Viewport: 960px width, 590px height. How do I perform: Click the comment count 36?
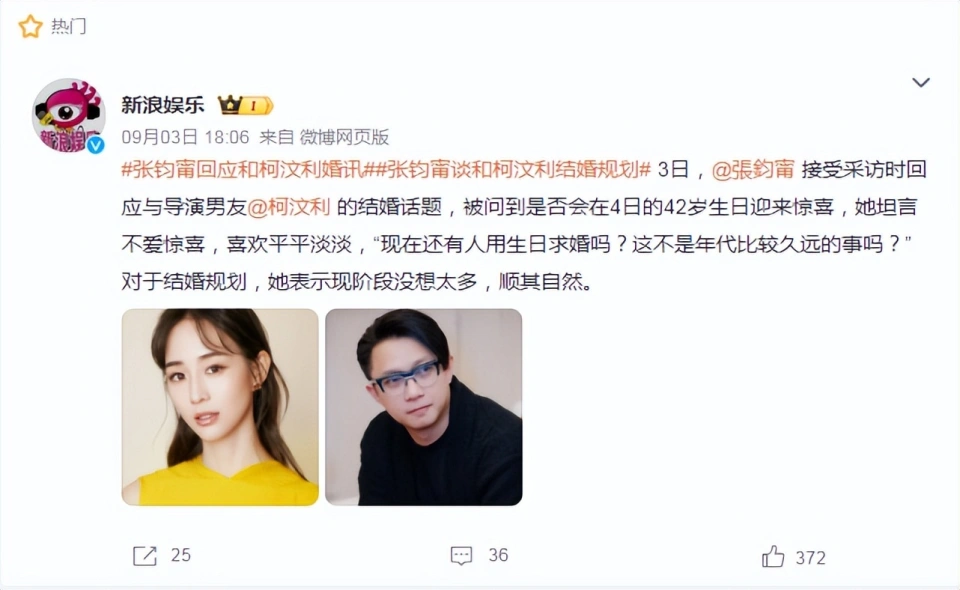(x=498, y=555)
